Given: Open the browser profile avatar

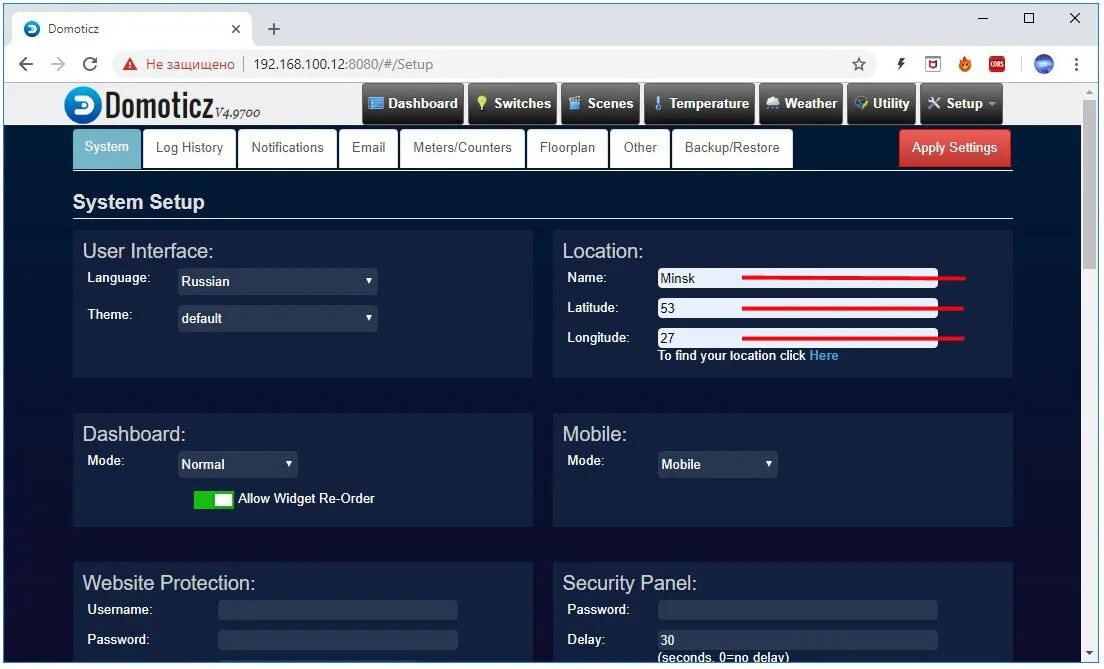Looking at the screenshot, I should pyautogui.click(x=1043, y=64).
